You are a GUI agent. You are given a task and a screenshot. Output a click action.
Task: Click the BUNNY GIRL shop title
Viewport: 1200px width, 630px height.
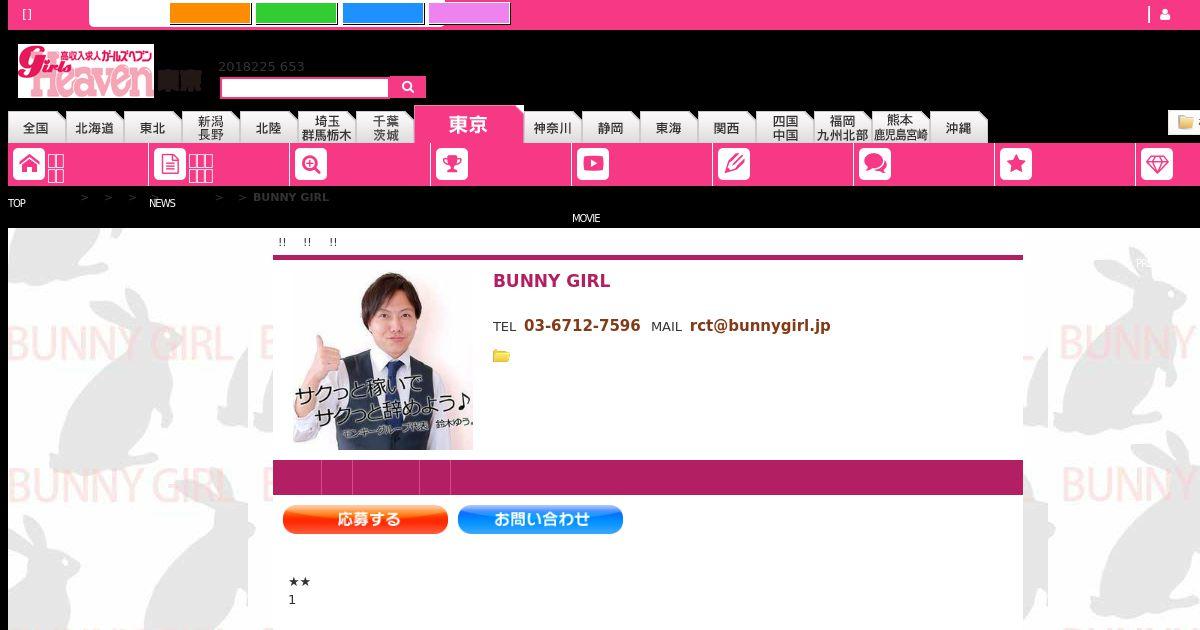point(551,281)
